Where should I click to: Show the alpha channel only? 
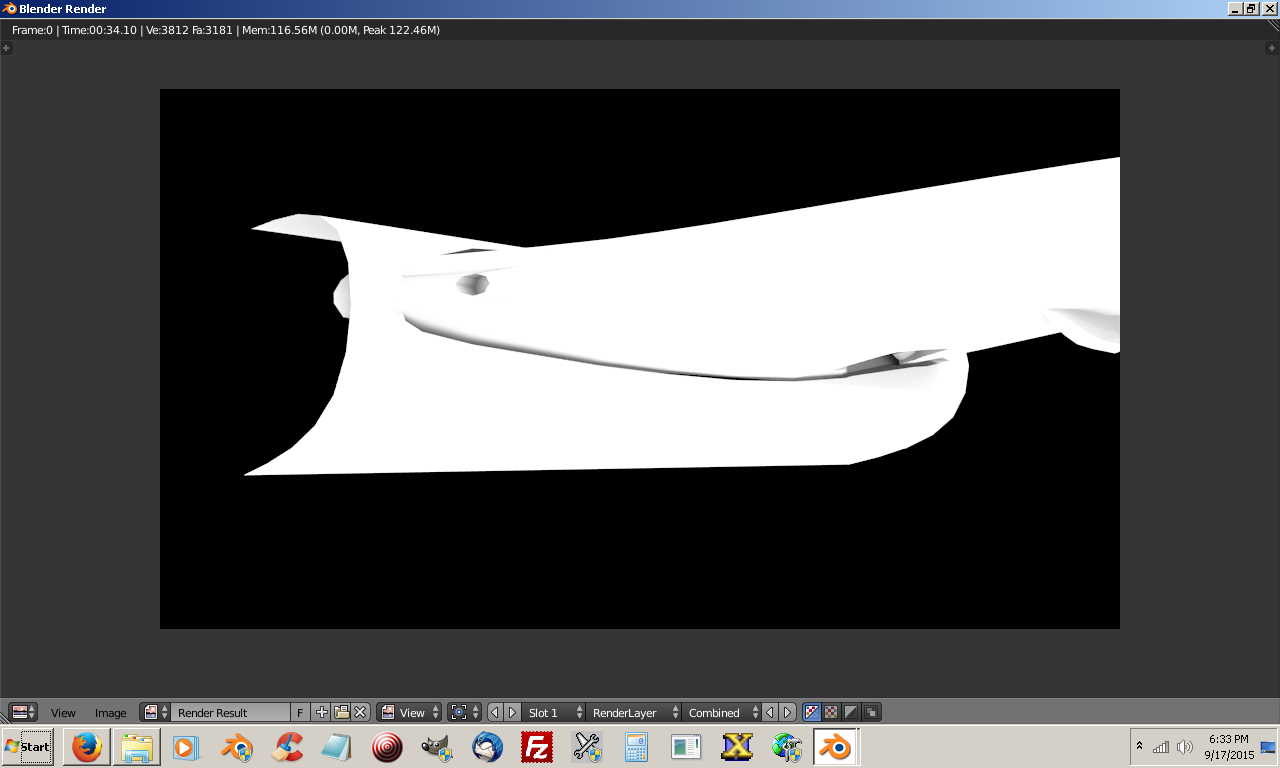(851, 712)
